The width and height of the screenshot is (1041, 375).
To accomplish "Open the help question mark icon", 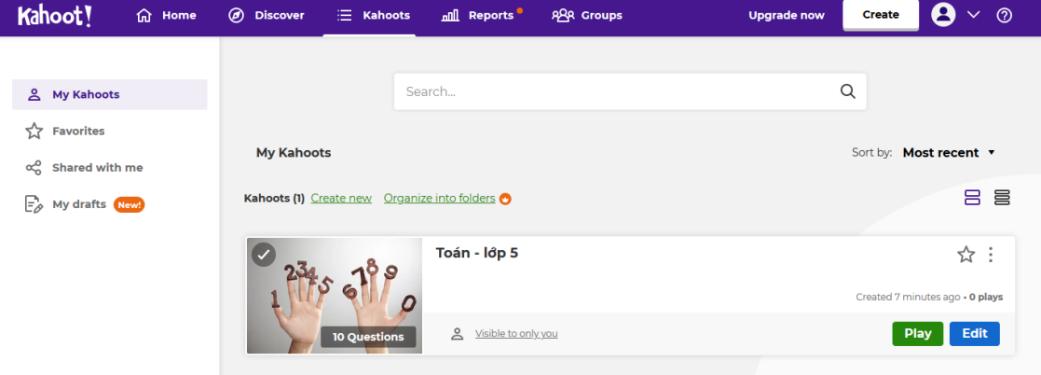I will (x=1004, y=15).
